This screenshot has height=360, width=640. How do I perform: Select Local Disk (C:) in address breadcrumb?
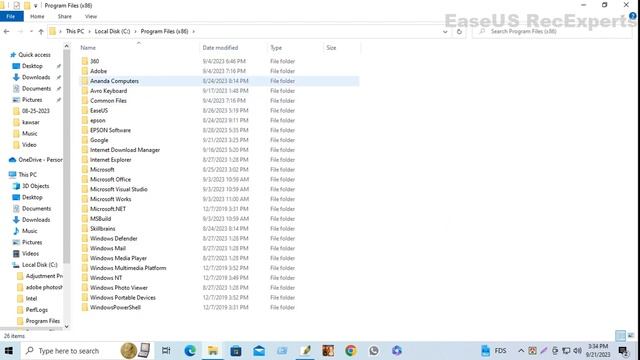coord(112,31)
